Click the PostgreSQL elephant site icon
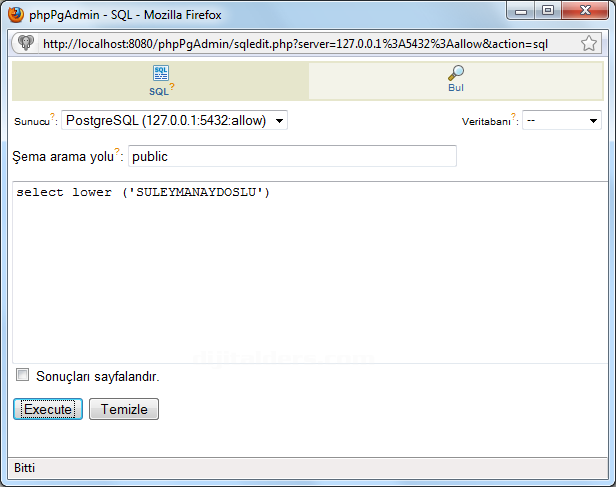This screenshot has width=616, height=487. pos(26,43)
